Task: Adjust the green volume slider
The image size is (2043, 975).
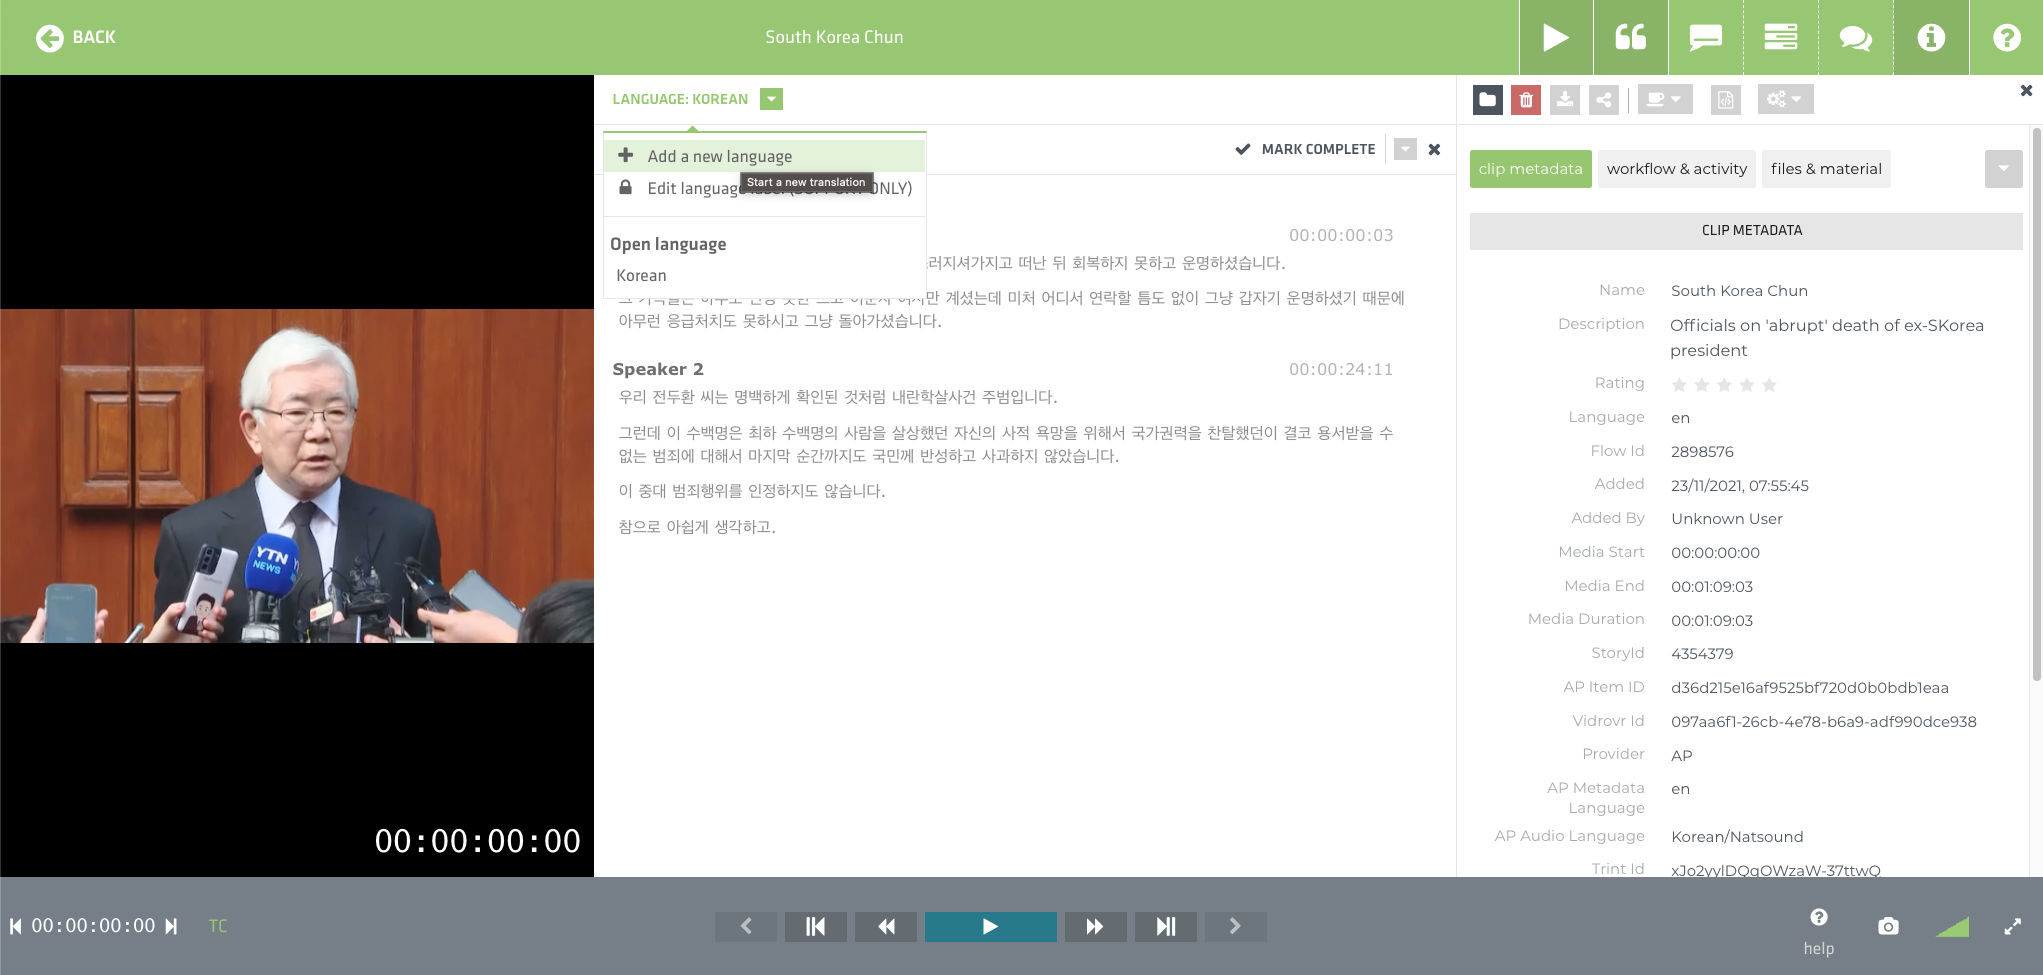Action: tap(1952, 927)
